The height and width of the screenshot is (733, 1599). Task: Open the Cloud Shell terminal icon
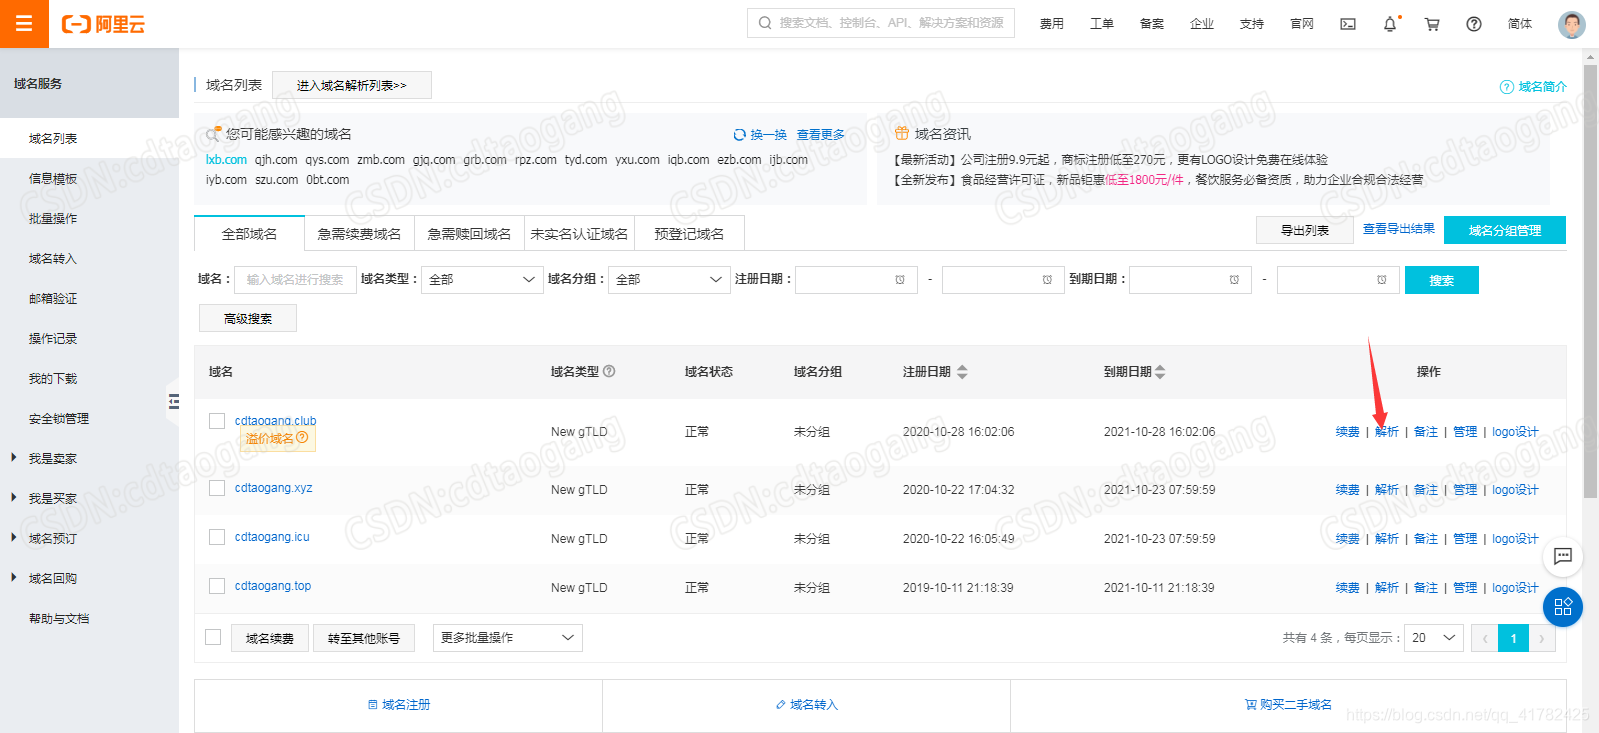[1348, 24]
